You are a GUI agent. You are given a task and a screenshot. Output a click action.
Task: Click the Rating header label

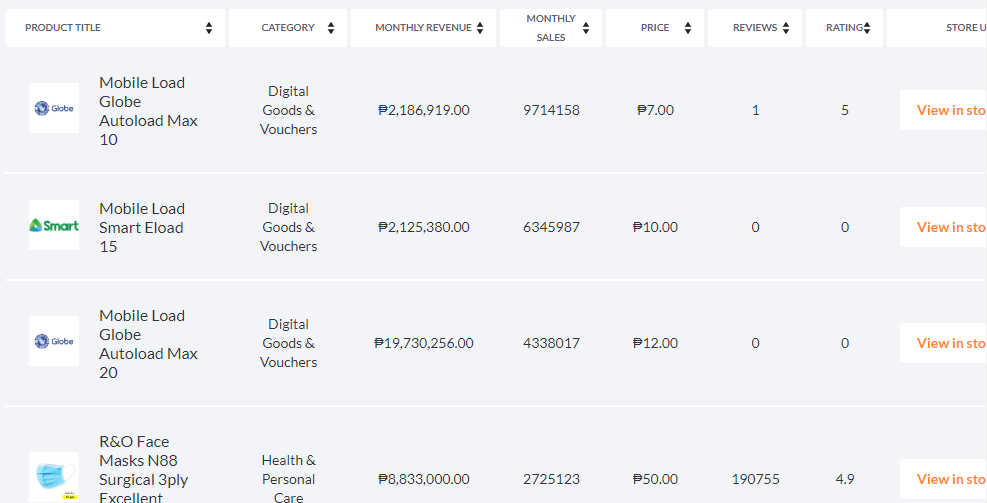[x=844, y=28]
